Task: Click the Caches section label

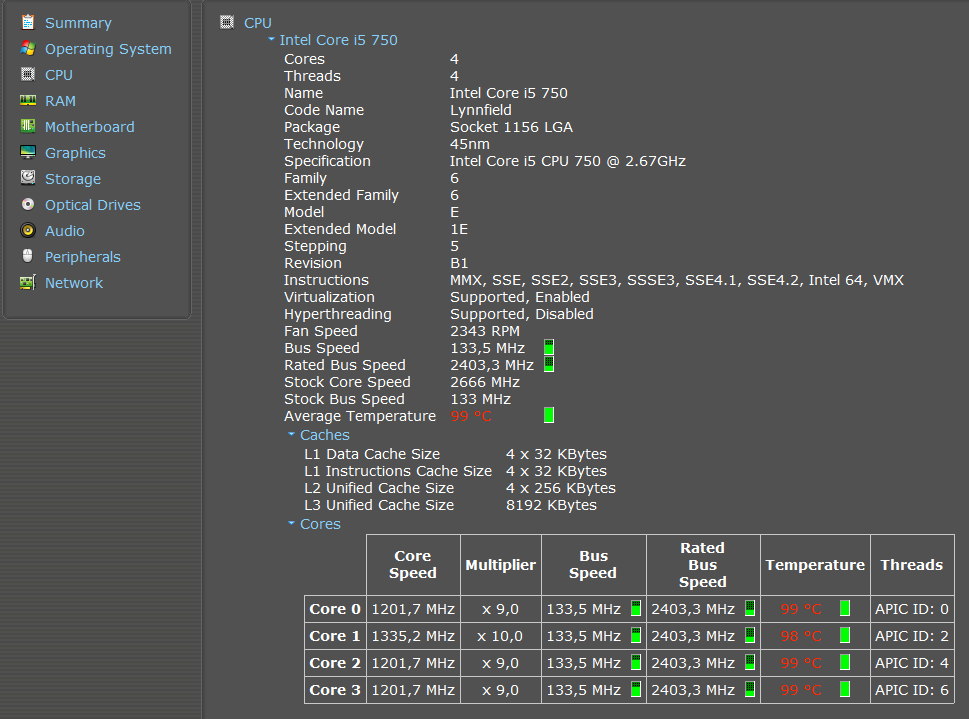Action: (324, 435)
